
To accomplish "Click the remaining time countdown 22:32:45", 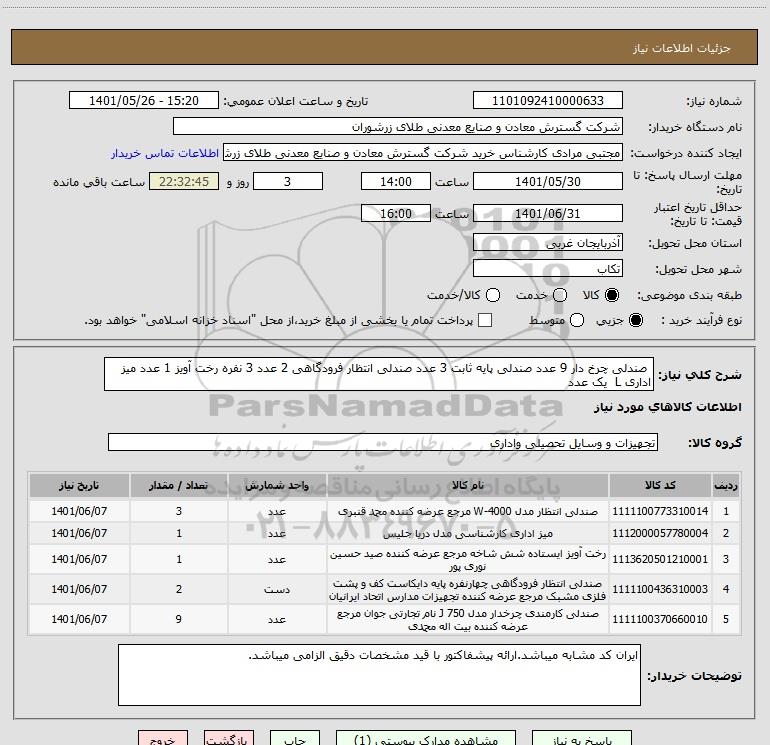I will click(x=184, y=181).
